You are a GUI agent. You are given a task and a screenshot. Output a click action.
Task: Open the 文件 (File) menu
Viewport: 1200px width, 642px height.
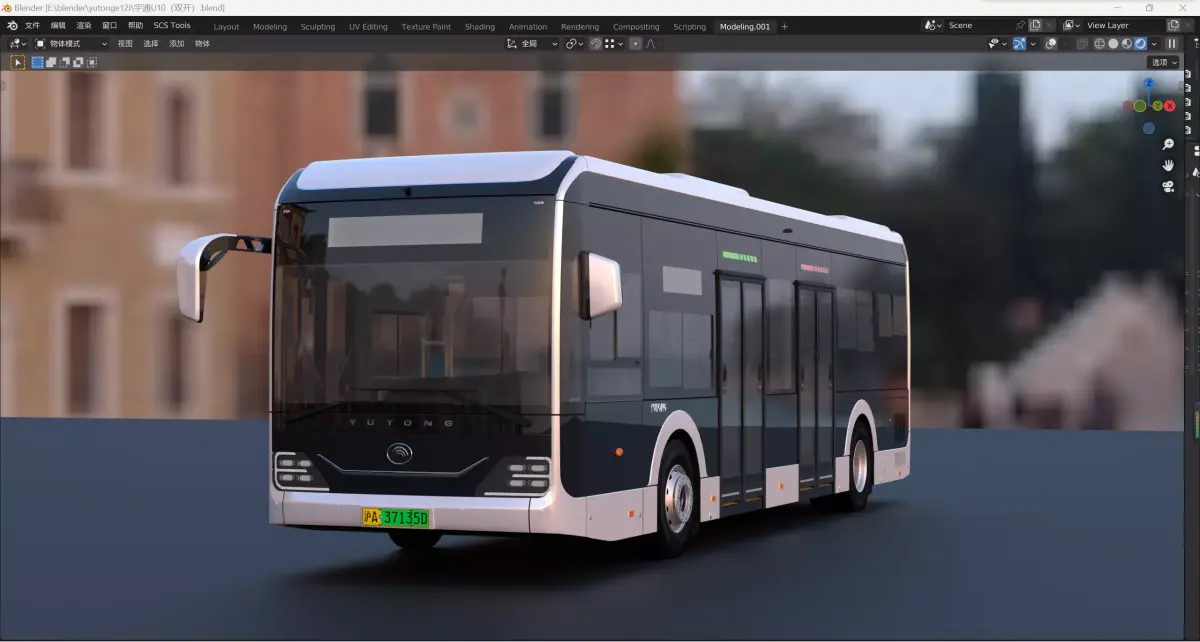click(x=33, y=26)
